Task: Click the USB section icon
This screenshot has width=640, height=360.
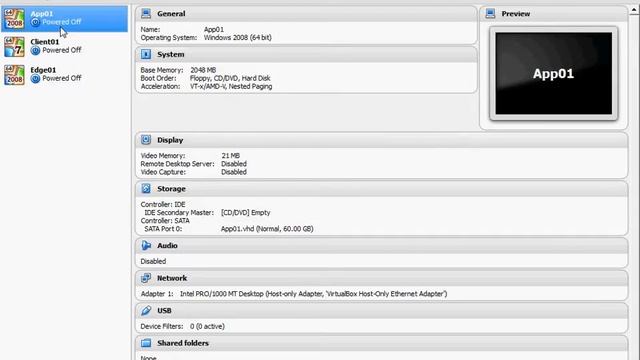Action: tap(146, 311)
